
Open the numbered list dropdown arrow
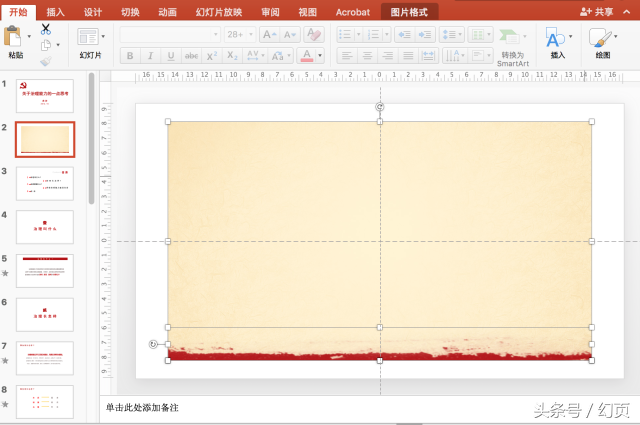click(x=387, y=35)
